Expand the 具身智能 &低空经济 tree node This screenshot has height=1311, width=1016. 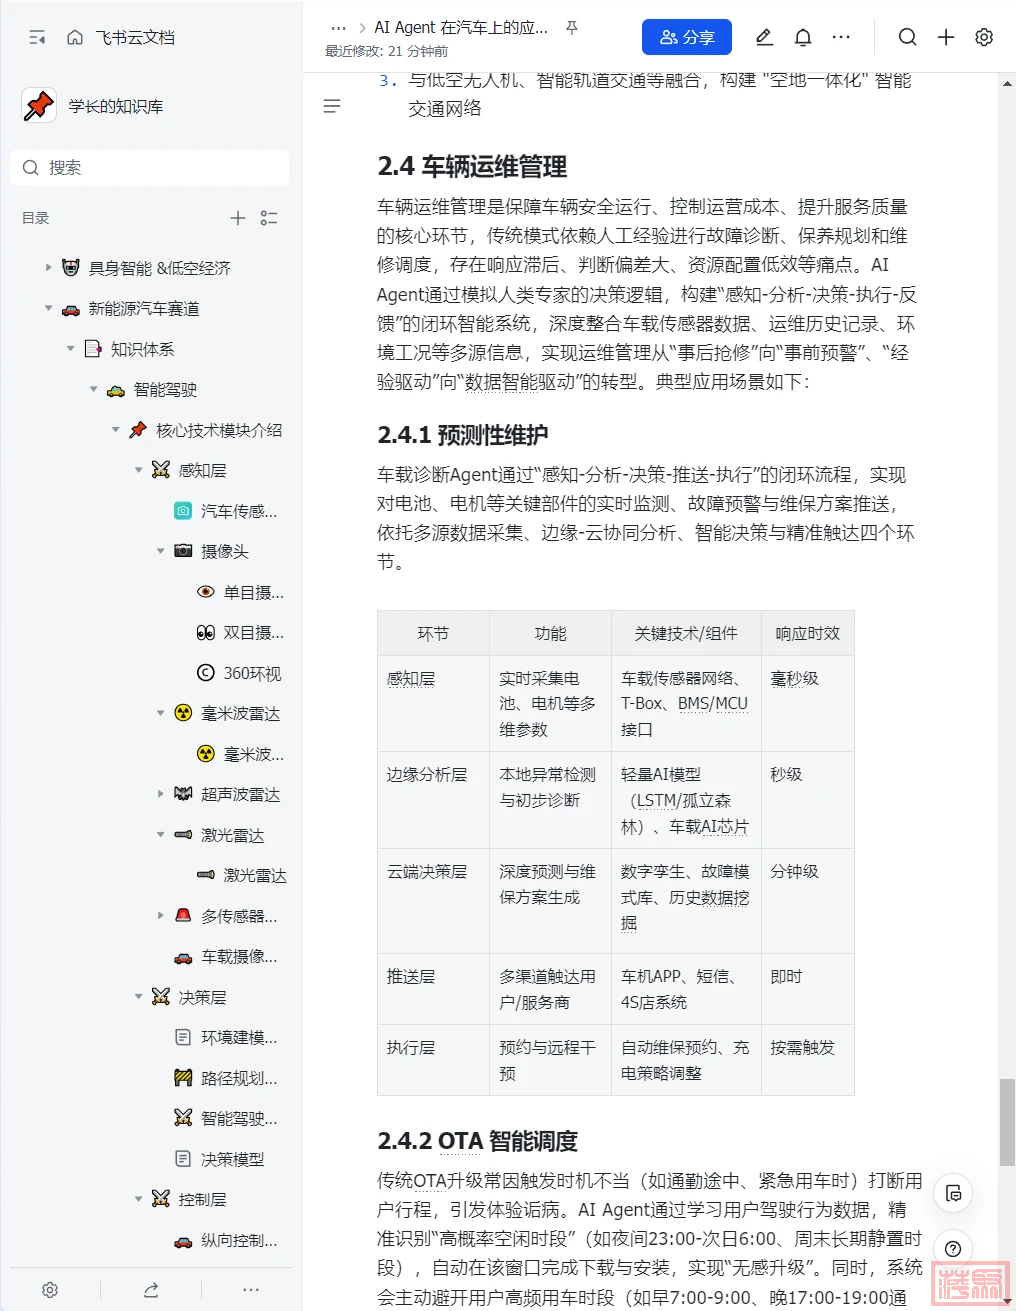(48, 267)
